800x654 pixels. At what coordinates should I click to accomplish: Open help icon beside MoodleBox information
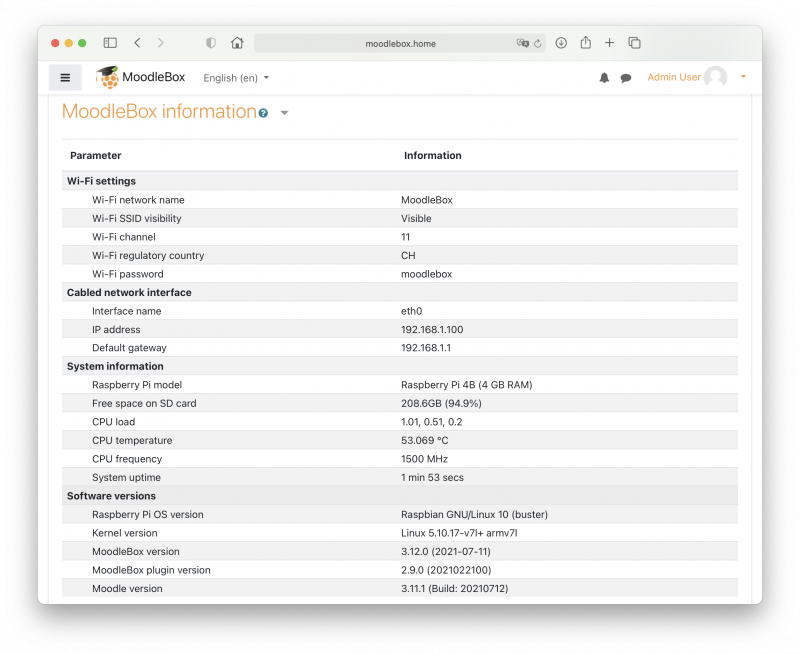point(263,113)
